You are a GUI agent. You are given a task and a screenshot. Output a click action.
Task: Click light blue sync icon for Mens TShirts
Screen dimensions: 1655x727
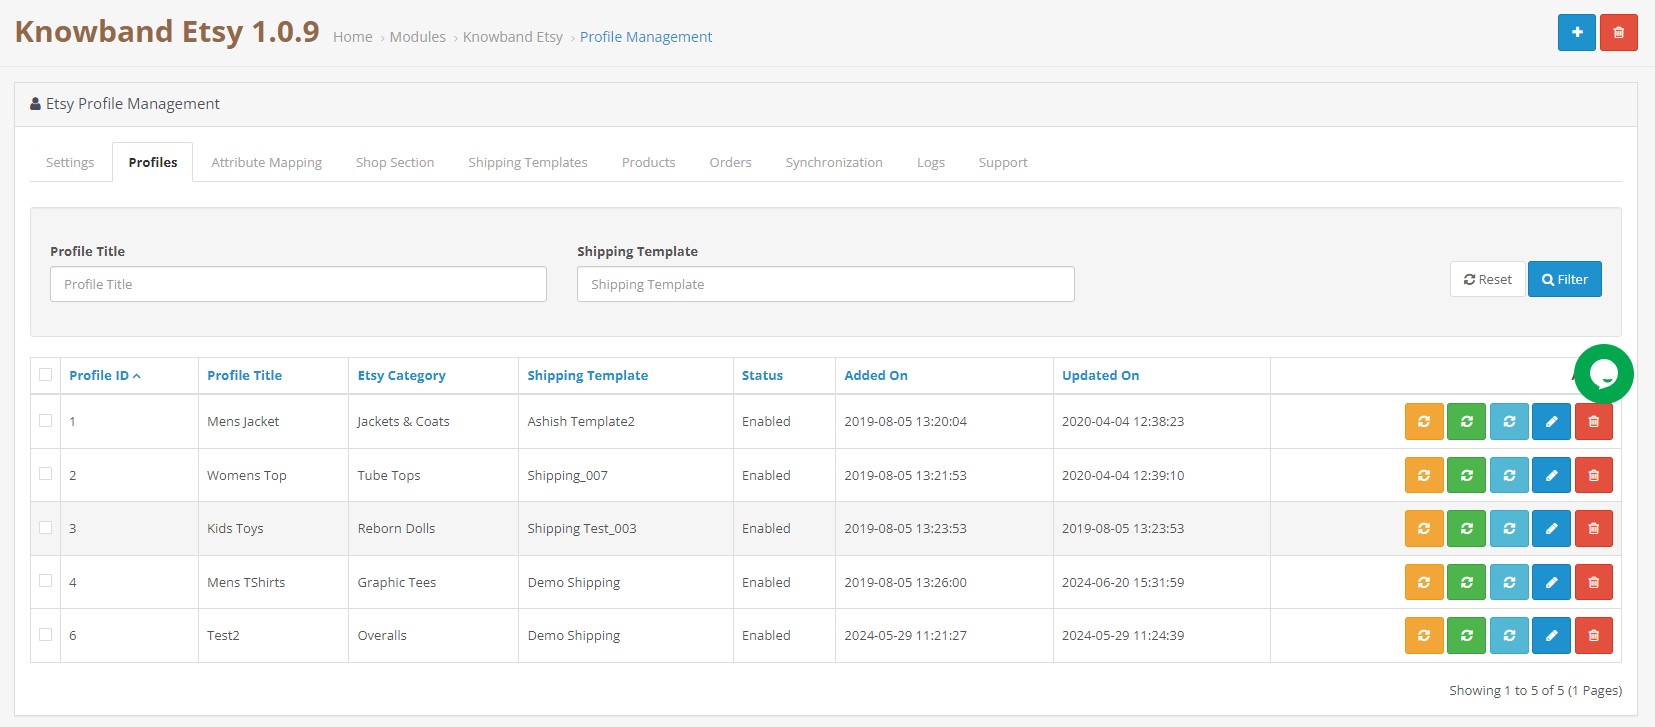click(1509, 582)
